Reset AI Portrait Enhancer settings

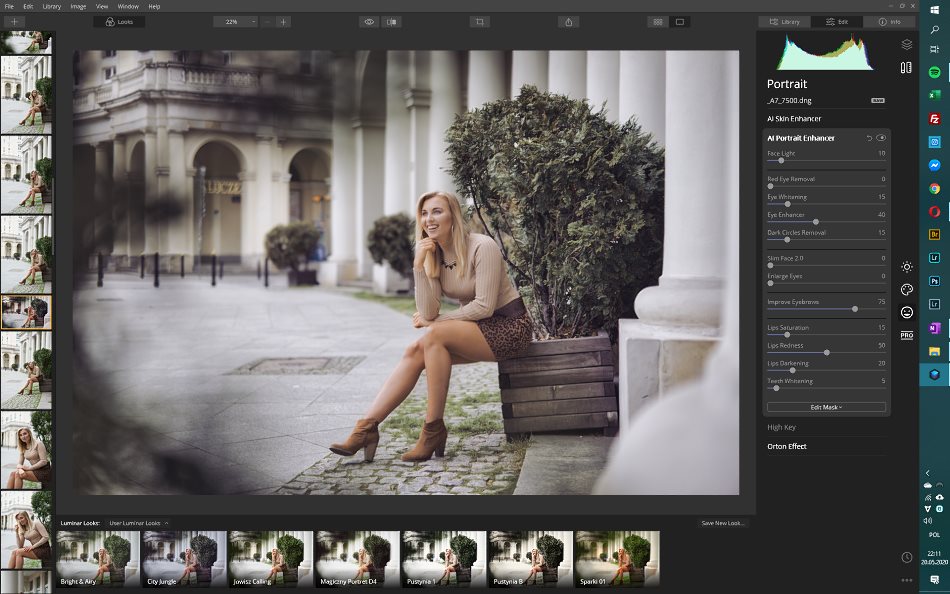click(869, 138)
